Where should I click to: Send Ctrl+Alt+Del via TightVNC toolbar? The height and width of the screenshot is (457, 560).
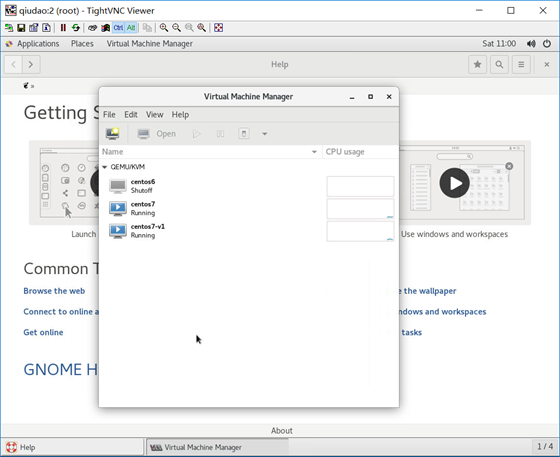click(92, 28)
